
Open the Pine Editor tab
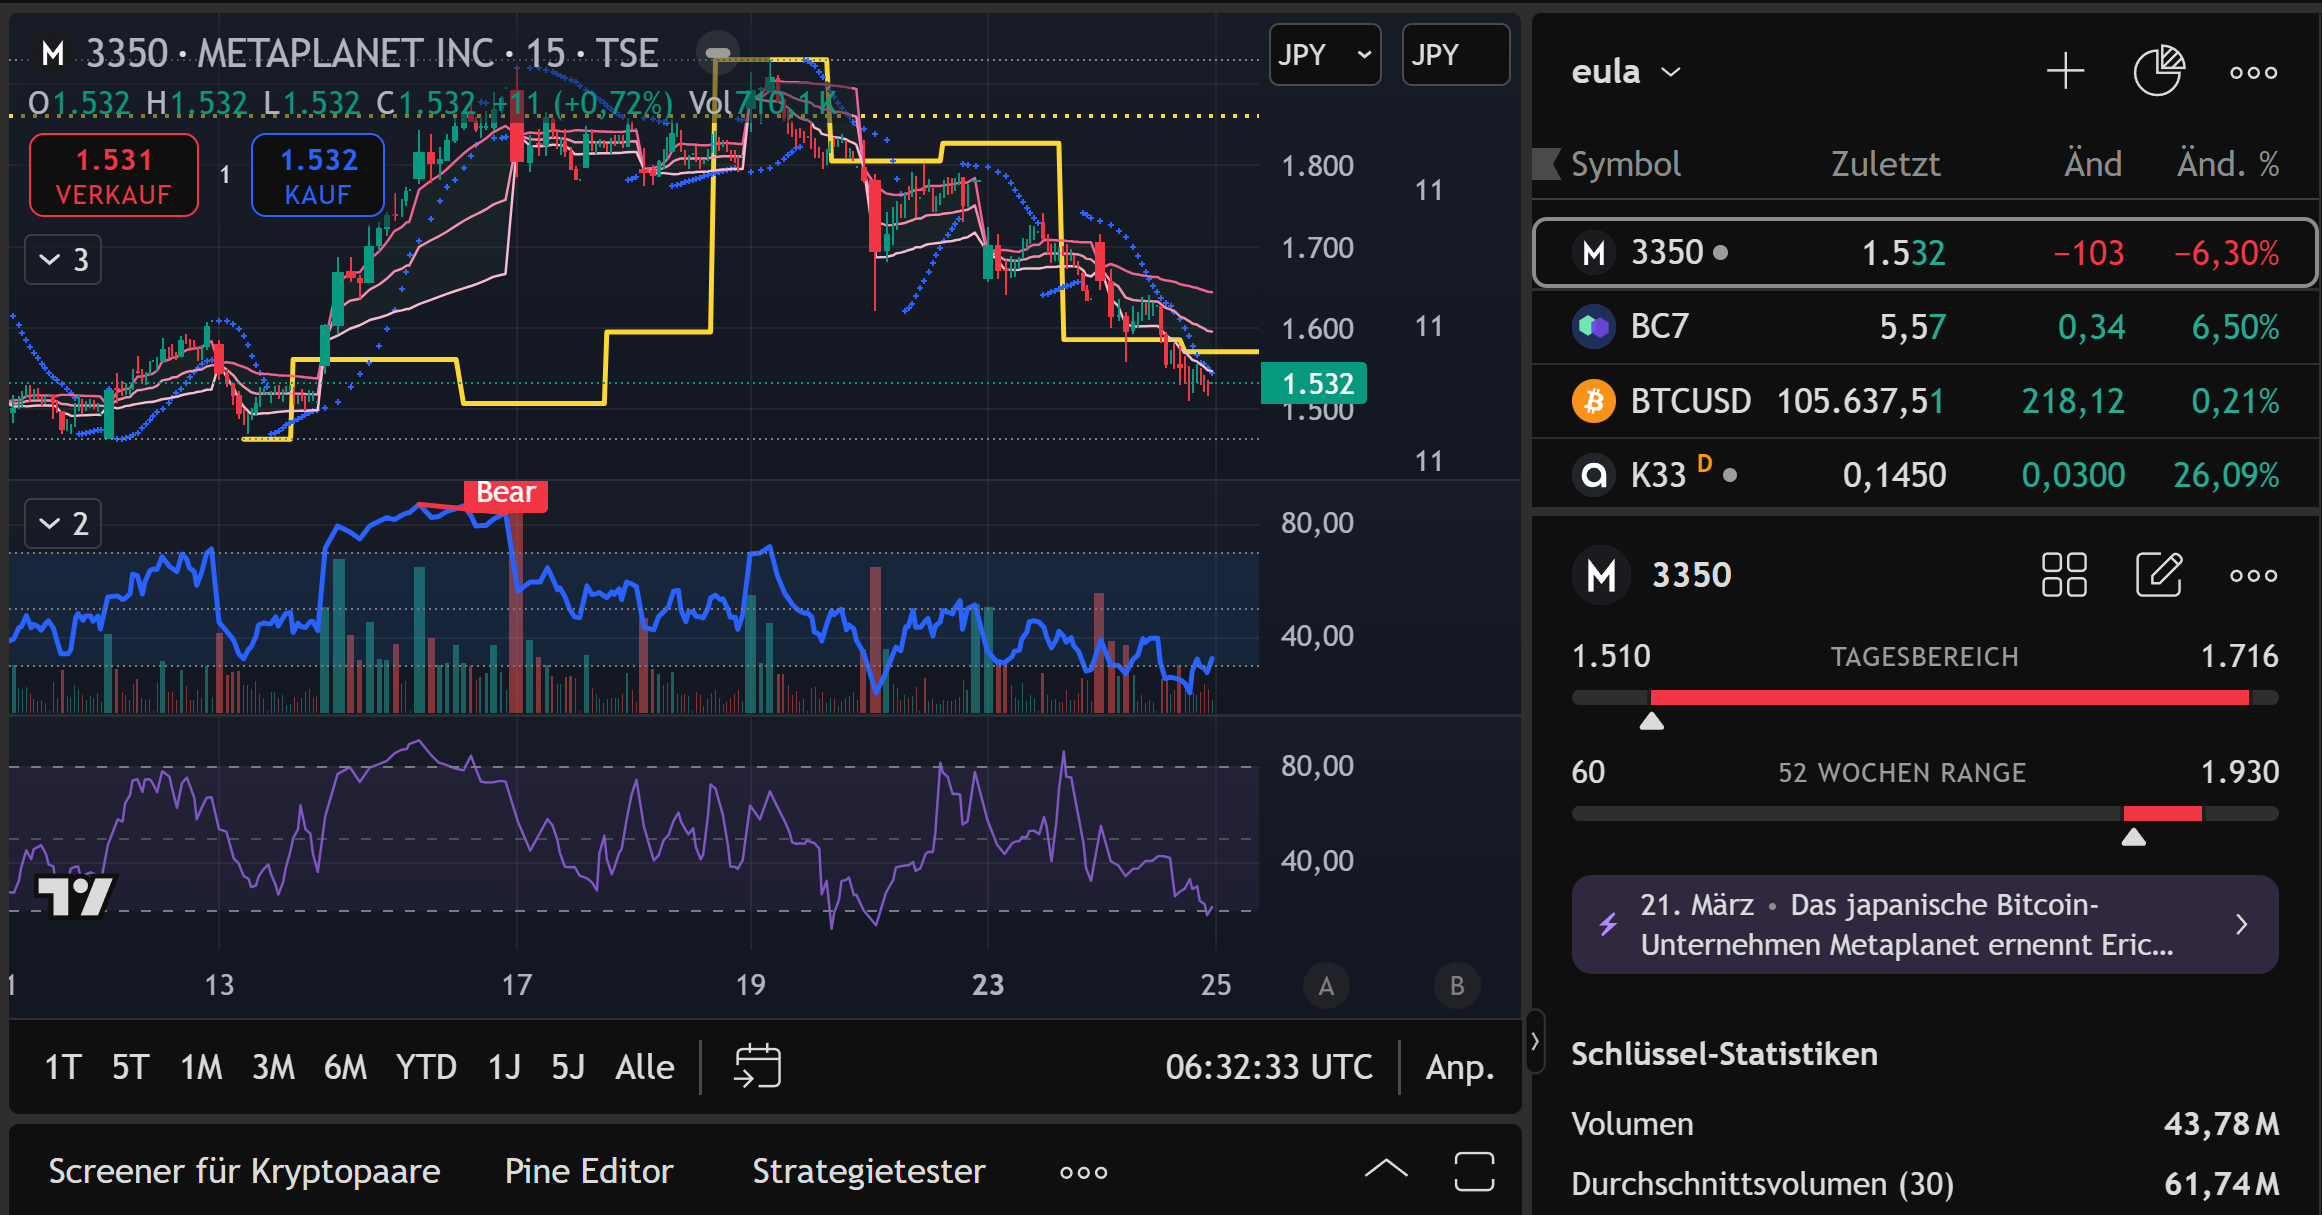point(589,1171)
